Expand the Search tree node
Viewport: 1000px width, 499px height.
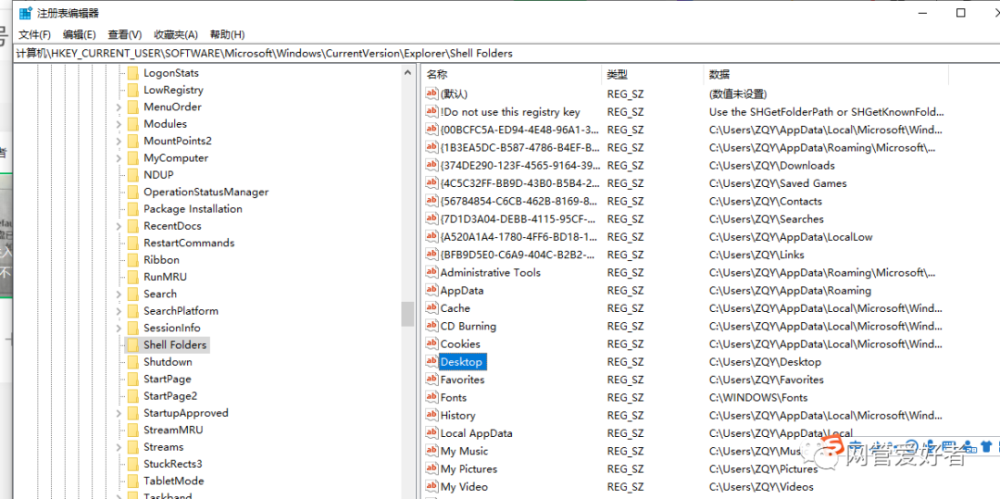(119, 294)
